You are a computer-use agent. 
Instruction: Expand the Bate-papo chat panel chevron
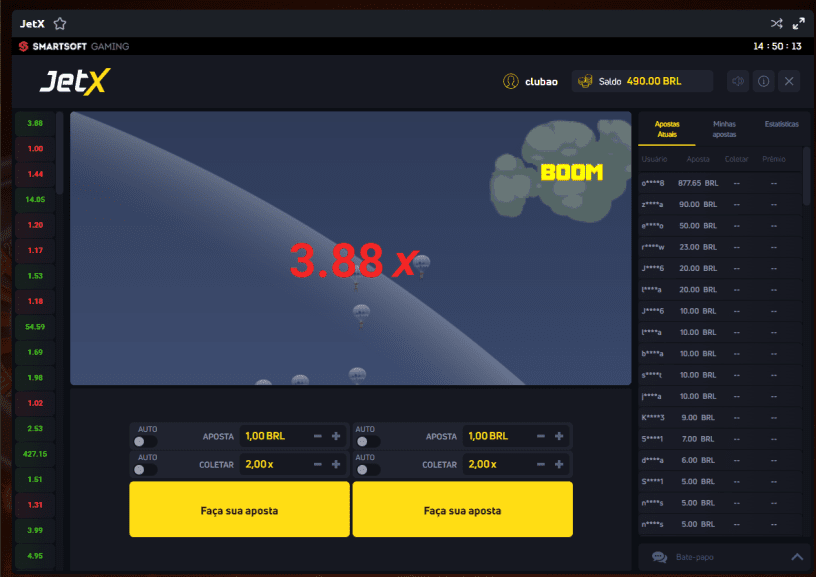point(797,557)
